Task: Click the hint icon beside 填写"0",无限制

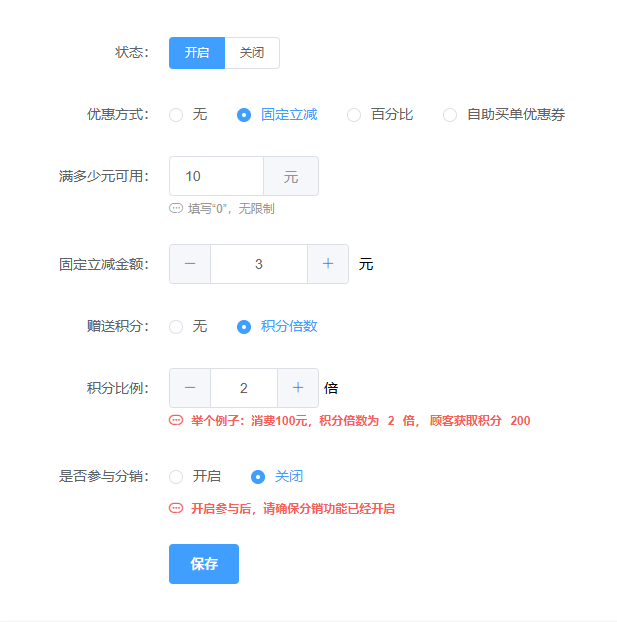Action: pos(176,209)
